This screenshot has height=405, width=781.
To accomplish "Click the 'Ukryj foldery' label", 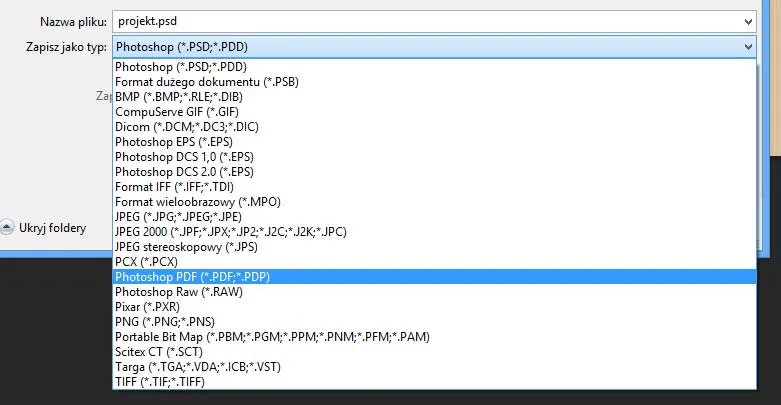I will [x=52, y=228].
